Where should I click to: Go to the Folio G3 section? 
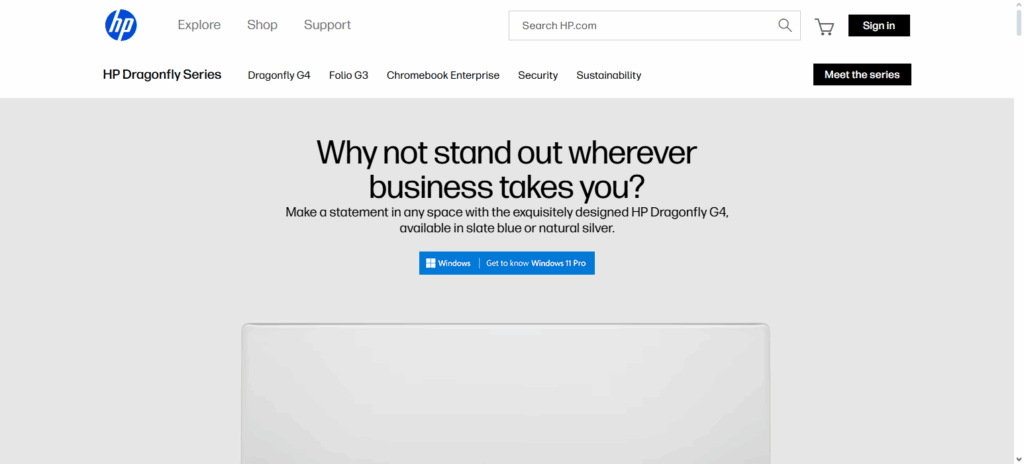point(349,75)
